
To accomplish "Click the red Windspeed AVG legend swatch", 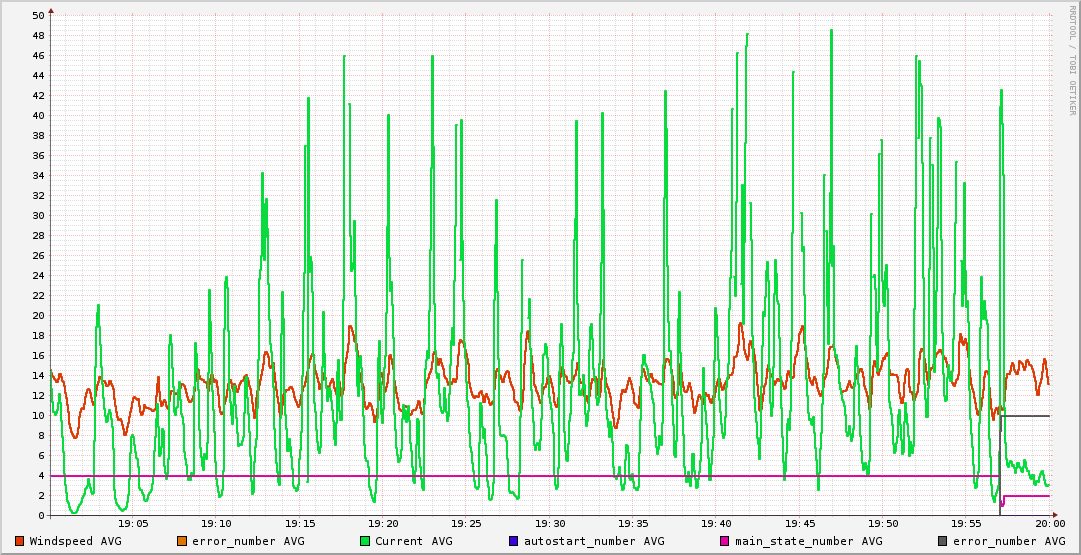I will 20,541.
